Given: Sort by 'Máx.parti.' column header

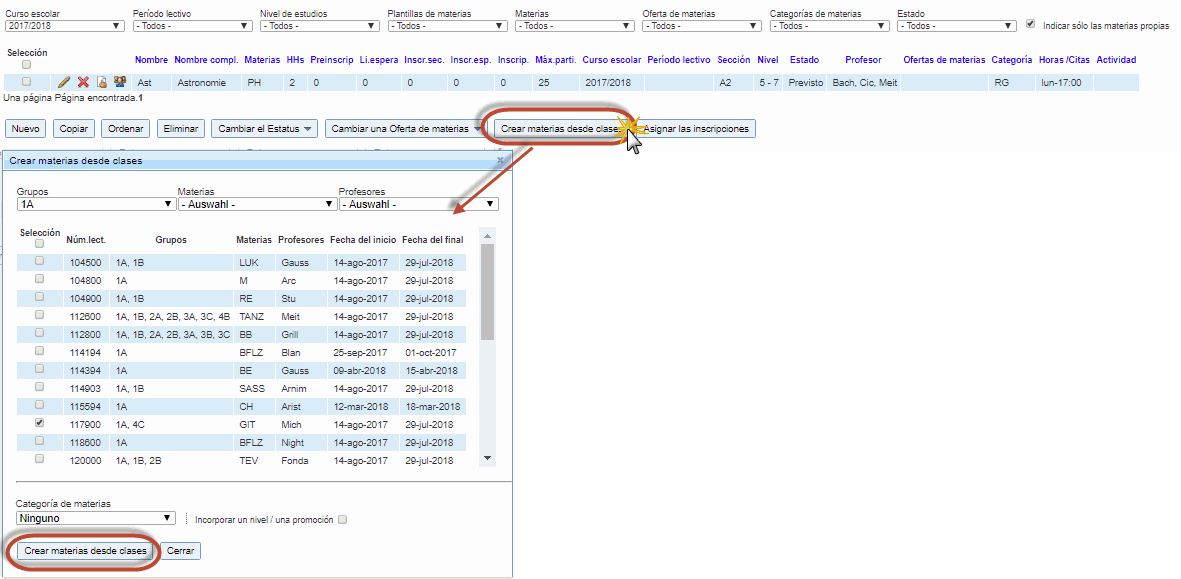Looking at the screenshot, I should (x=555, y=59).
